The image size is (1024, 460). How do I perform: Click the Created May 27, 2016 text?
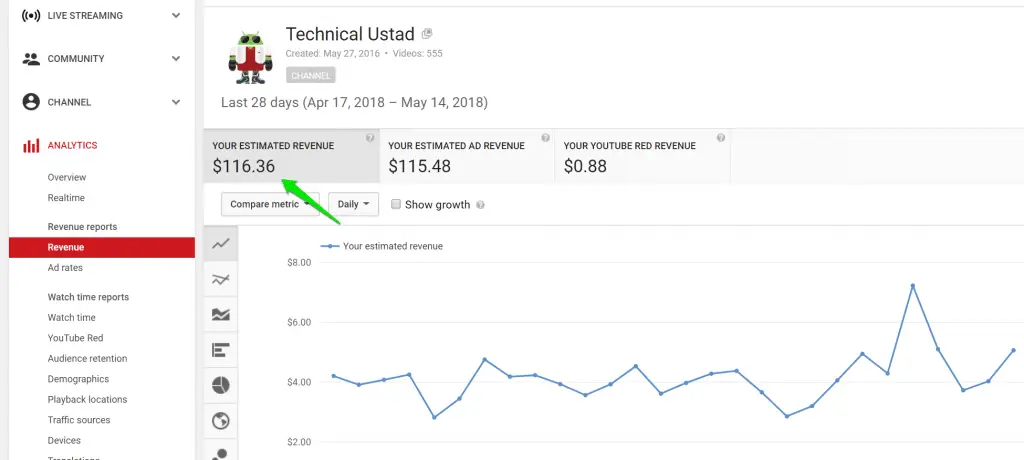point(332,54)
